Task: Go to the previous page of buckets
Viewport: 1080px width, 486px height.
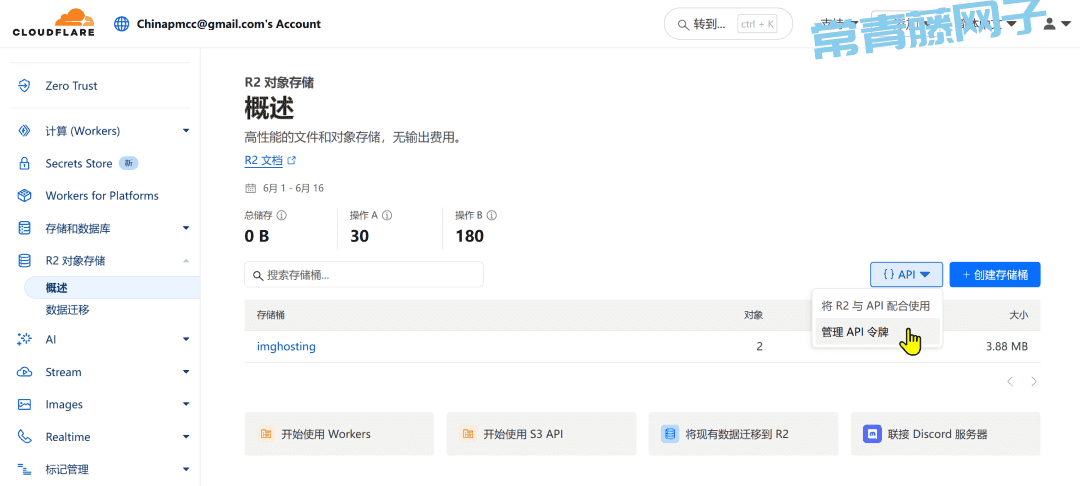Action: coord(1010,381)
